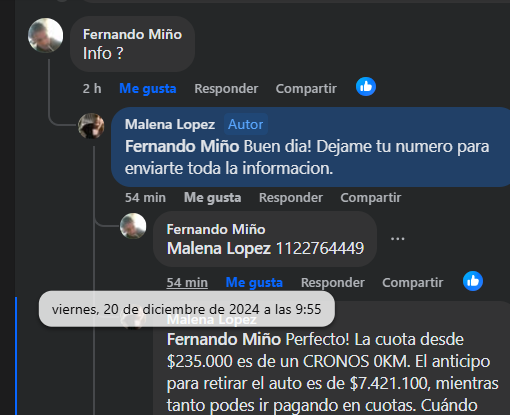Click Compartir under the Info comment
510x415 pixels.
(x=306, y=89)
